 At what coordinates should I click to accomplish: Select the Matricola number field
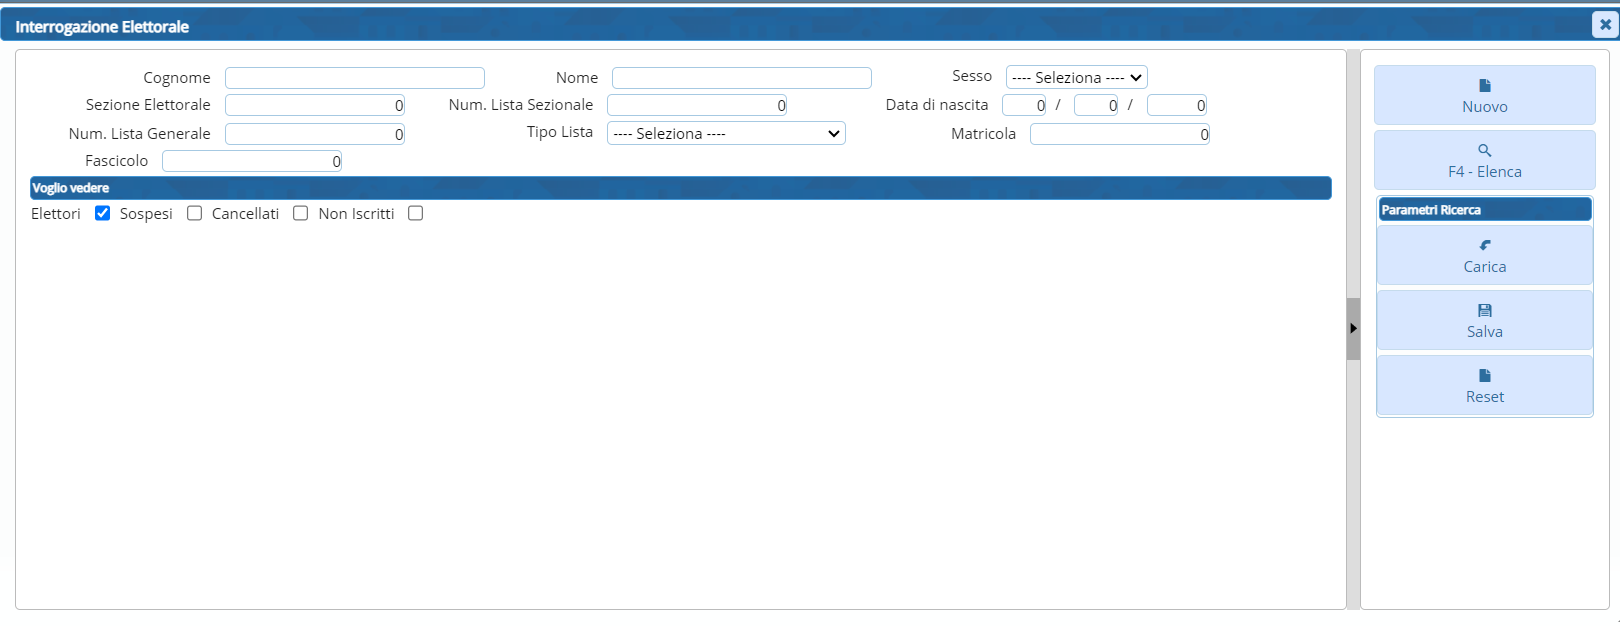click(x=1119, y=134)
